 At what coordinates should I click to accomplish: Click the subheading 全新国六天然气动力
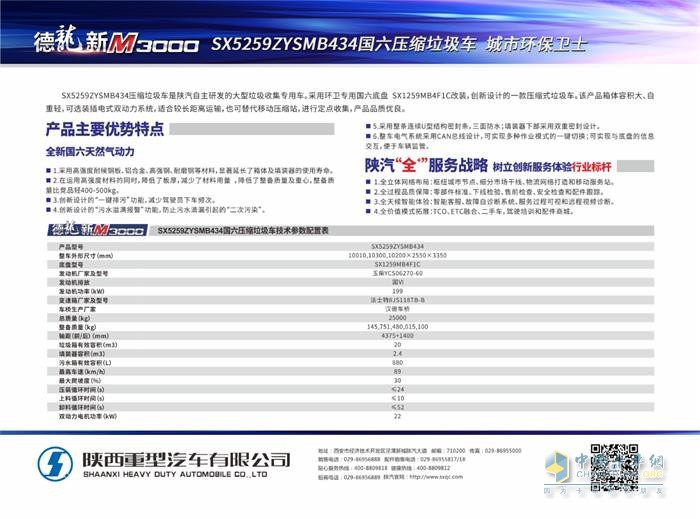(90, 152)
